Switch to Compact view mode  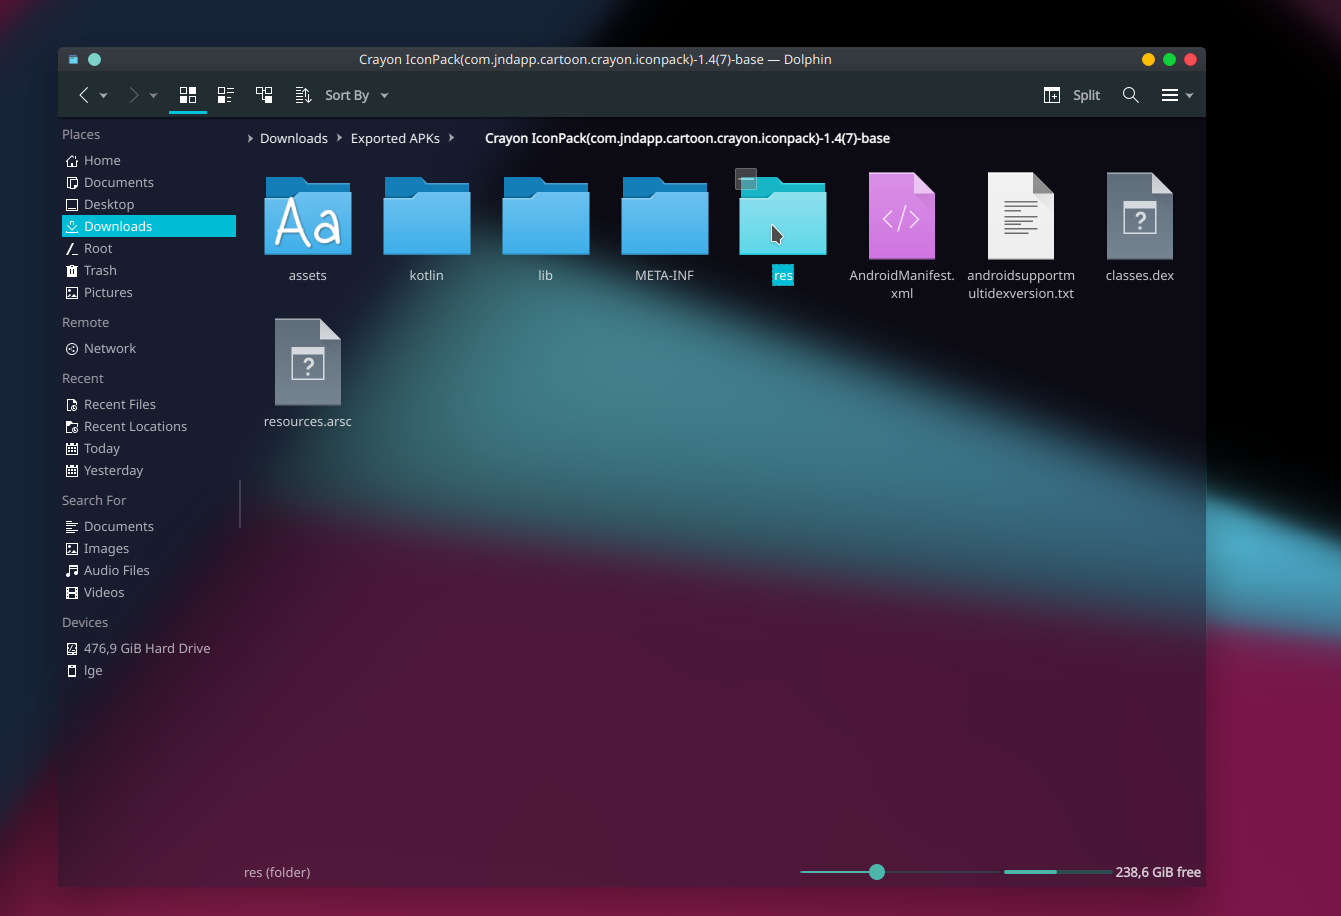point(226,95)
